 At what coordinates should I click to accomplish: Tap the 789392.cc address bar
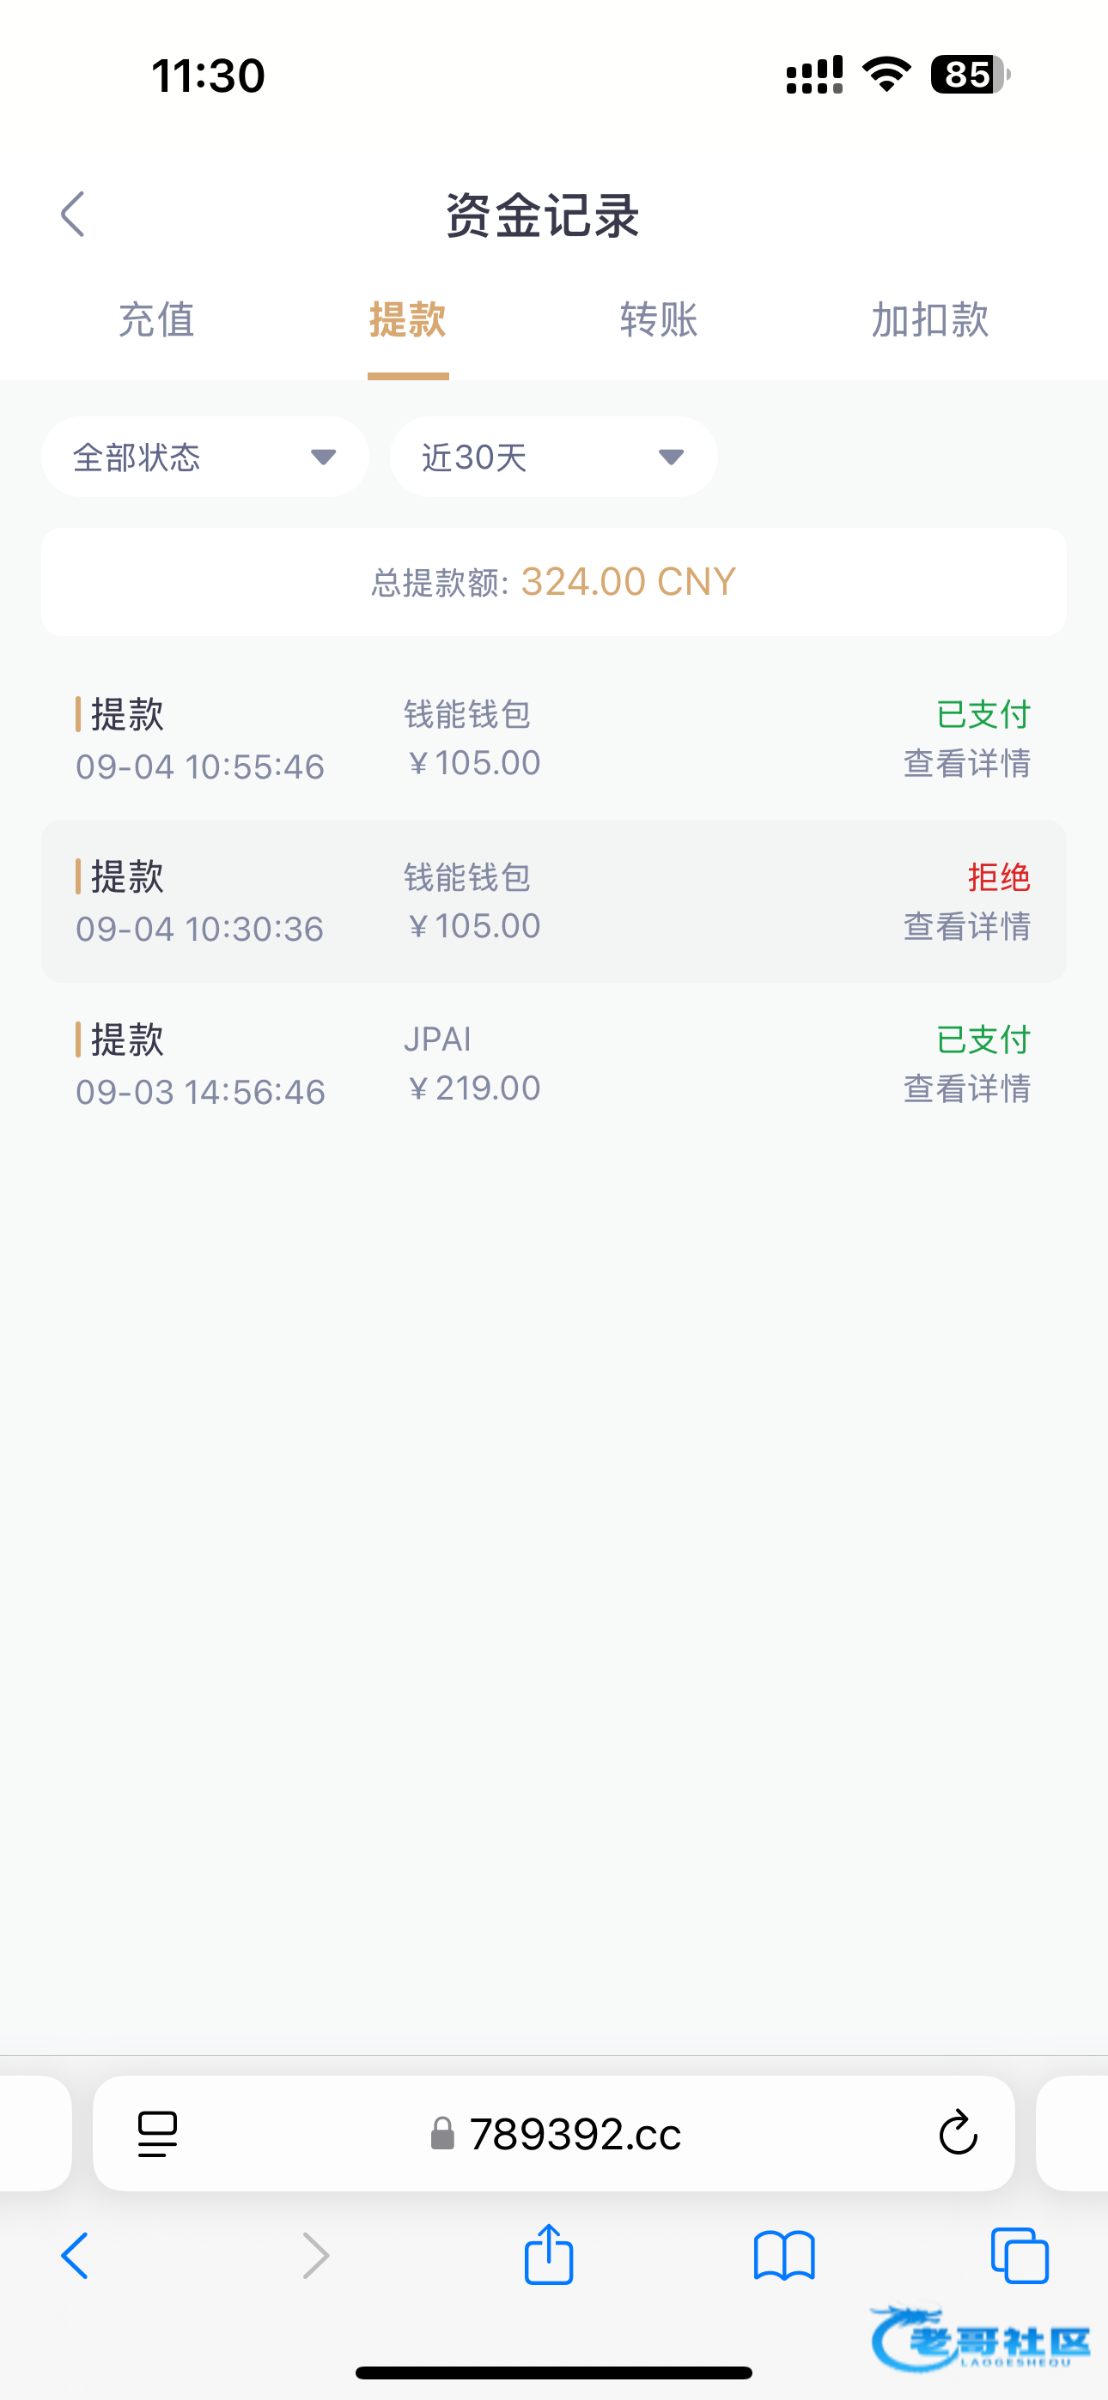pyautogui.click(x=575, y=2134)
